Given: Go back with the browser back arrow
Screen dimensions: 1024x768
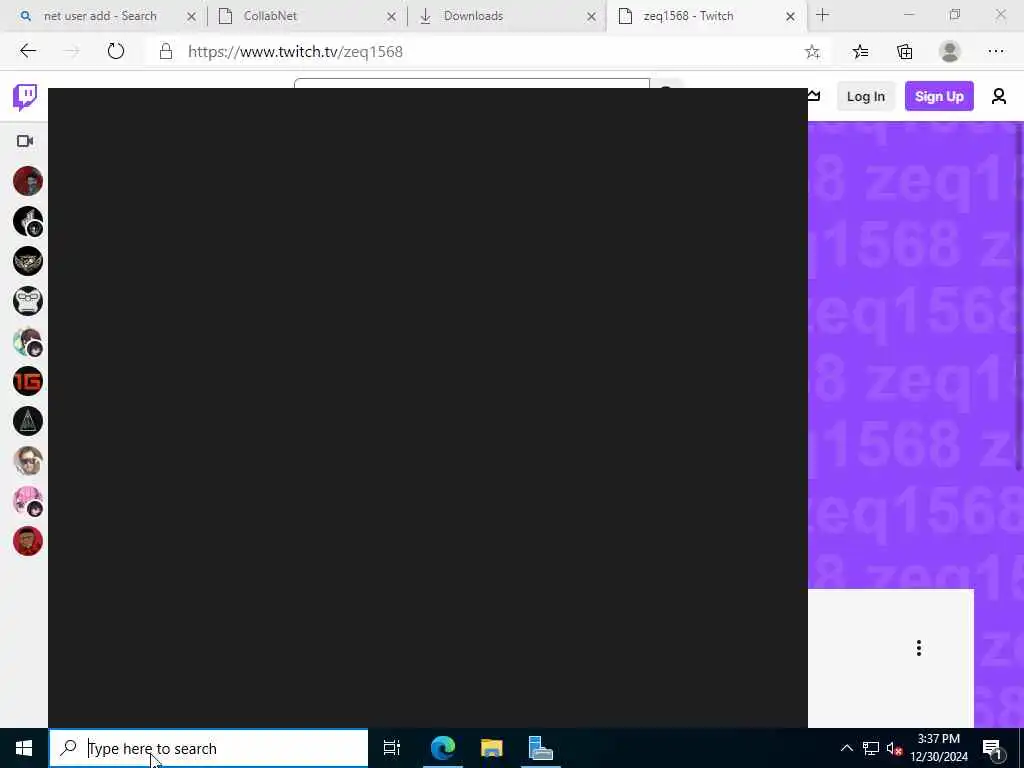Looking at the screenshot, I should pyautogui.click(x=27, y=51).
